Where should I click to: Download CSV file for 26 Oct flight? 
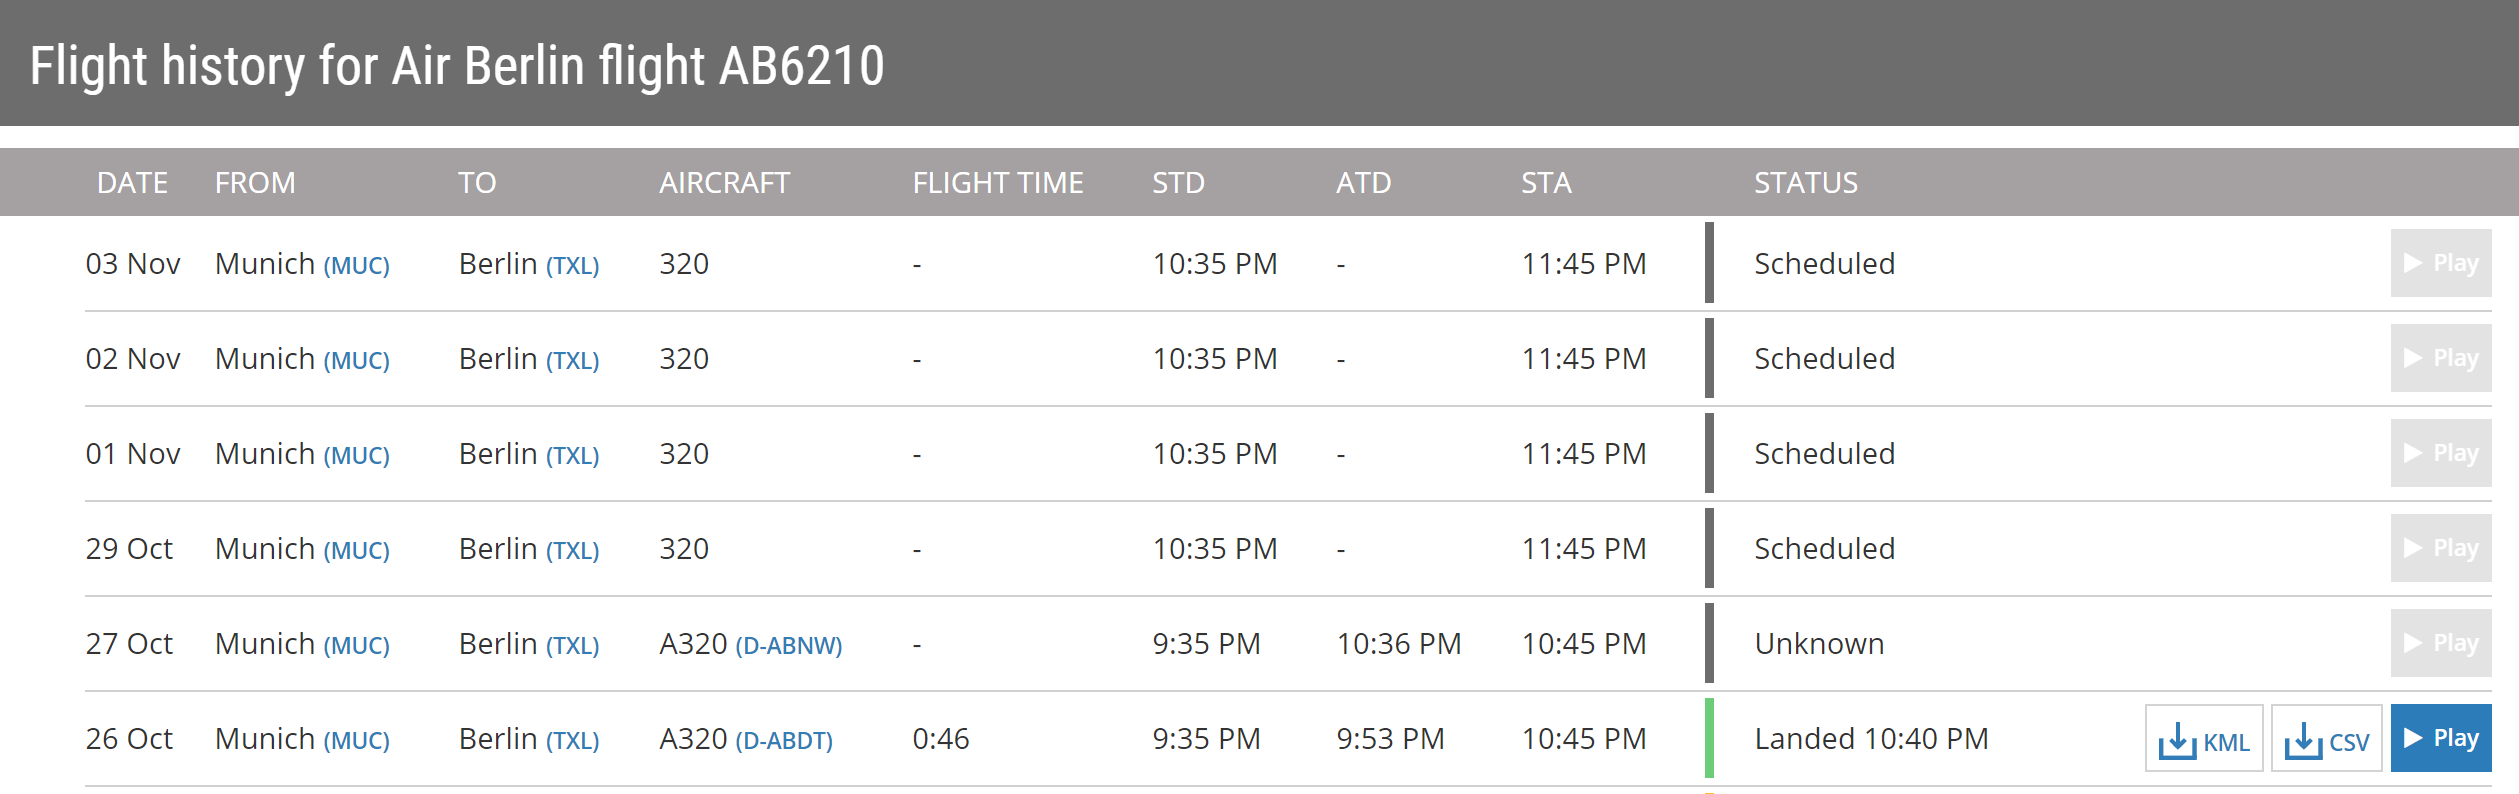[x=2326, y=740]
